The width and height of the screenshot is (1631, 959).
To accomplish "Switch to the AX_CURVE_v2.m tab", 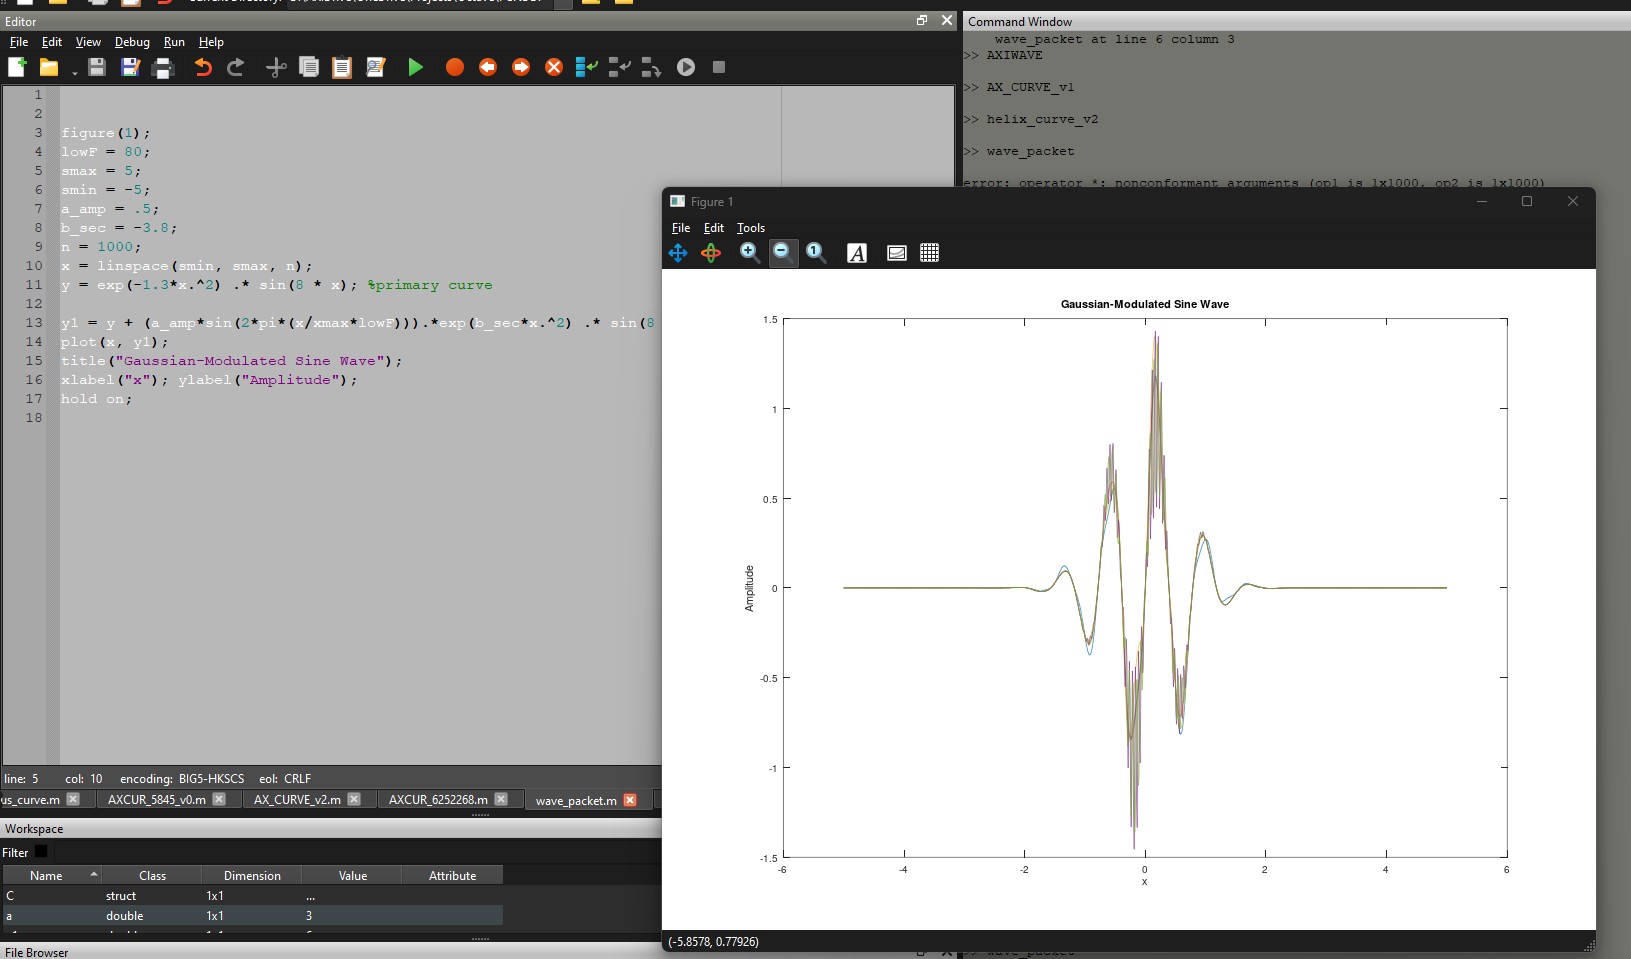I will click(297, 800).
